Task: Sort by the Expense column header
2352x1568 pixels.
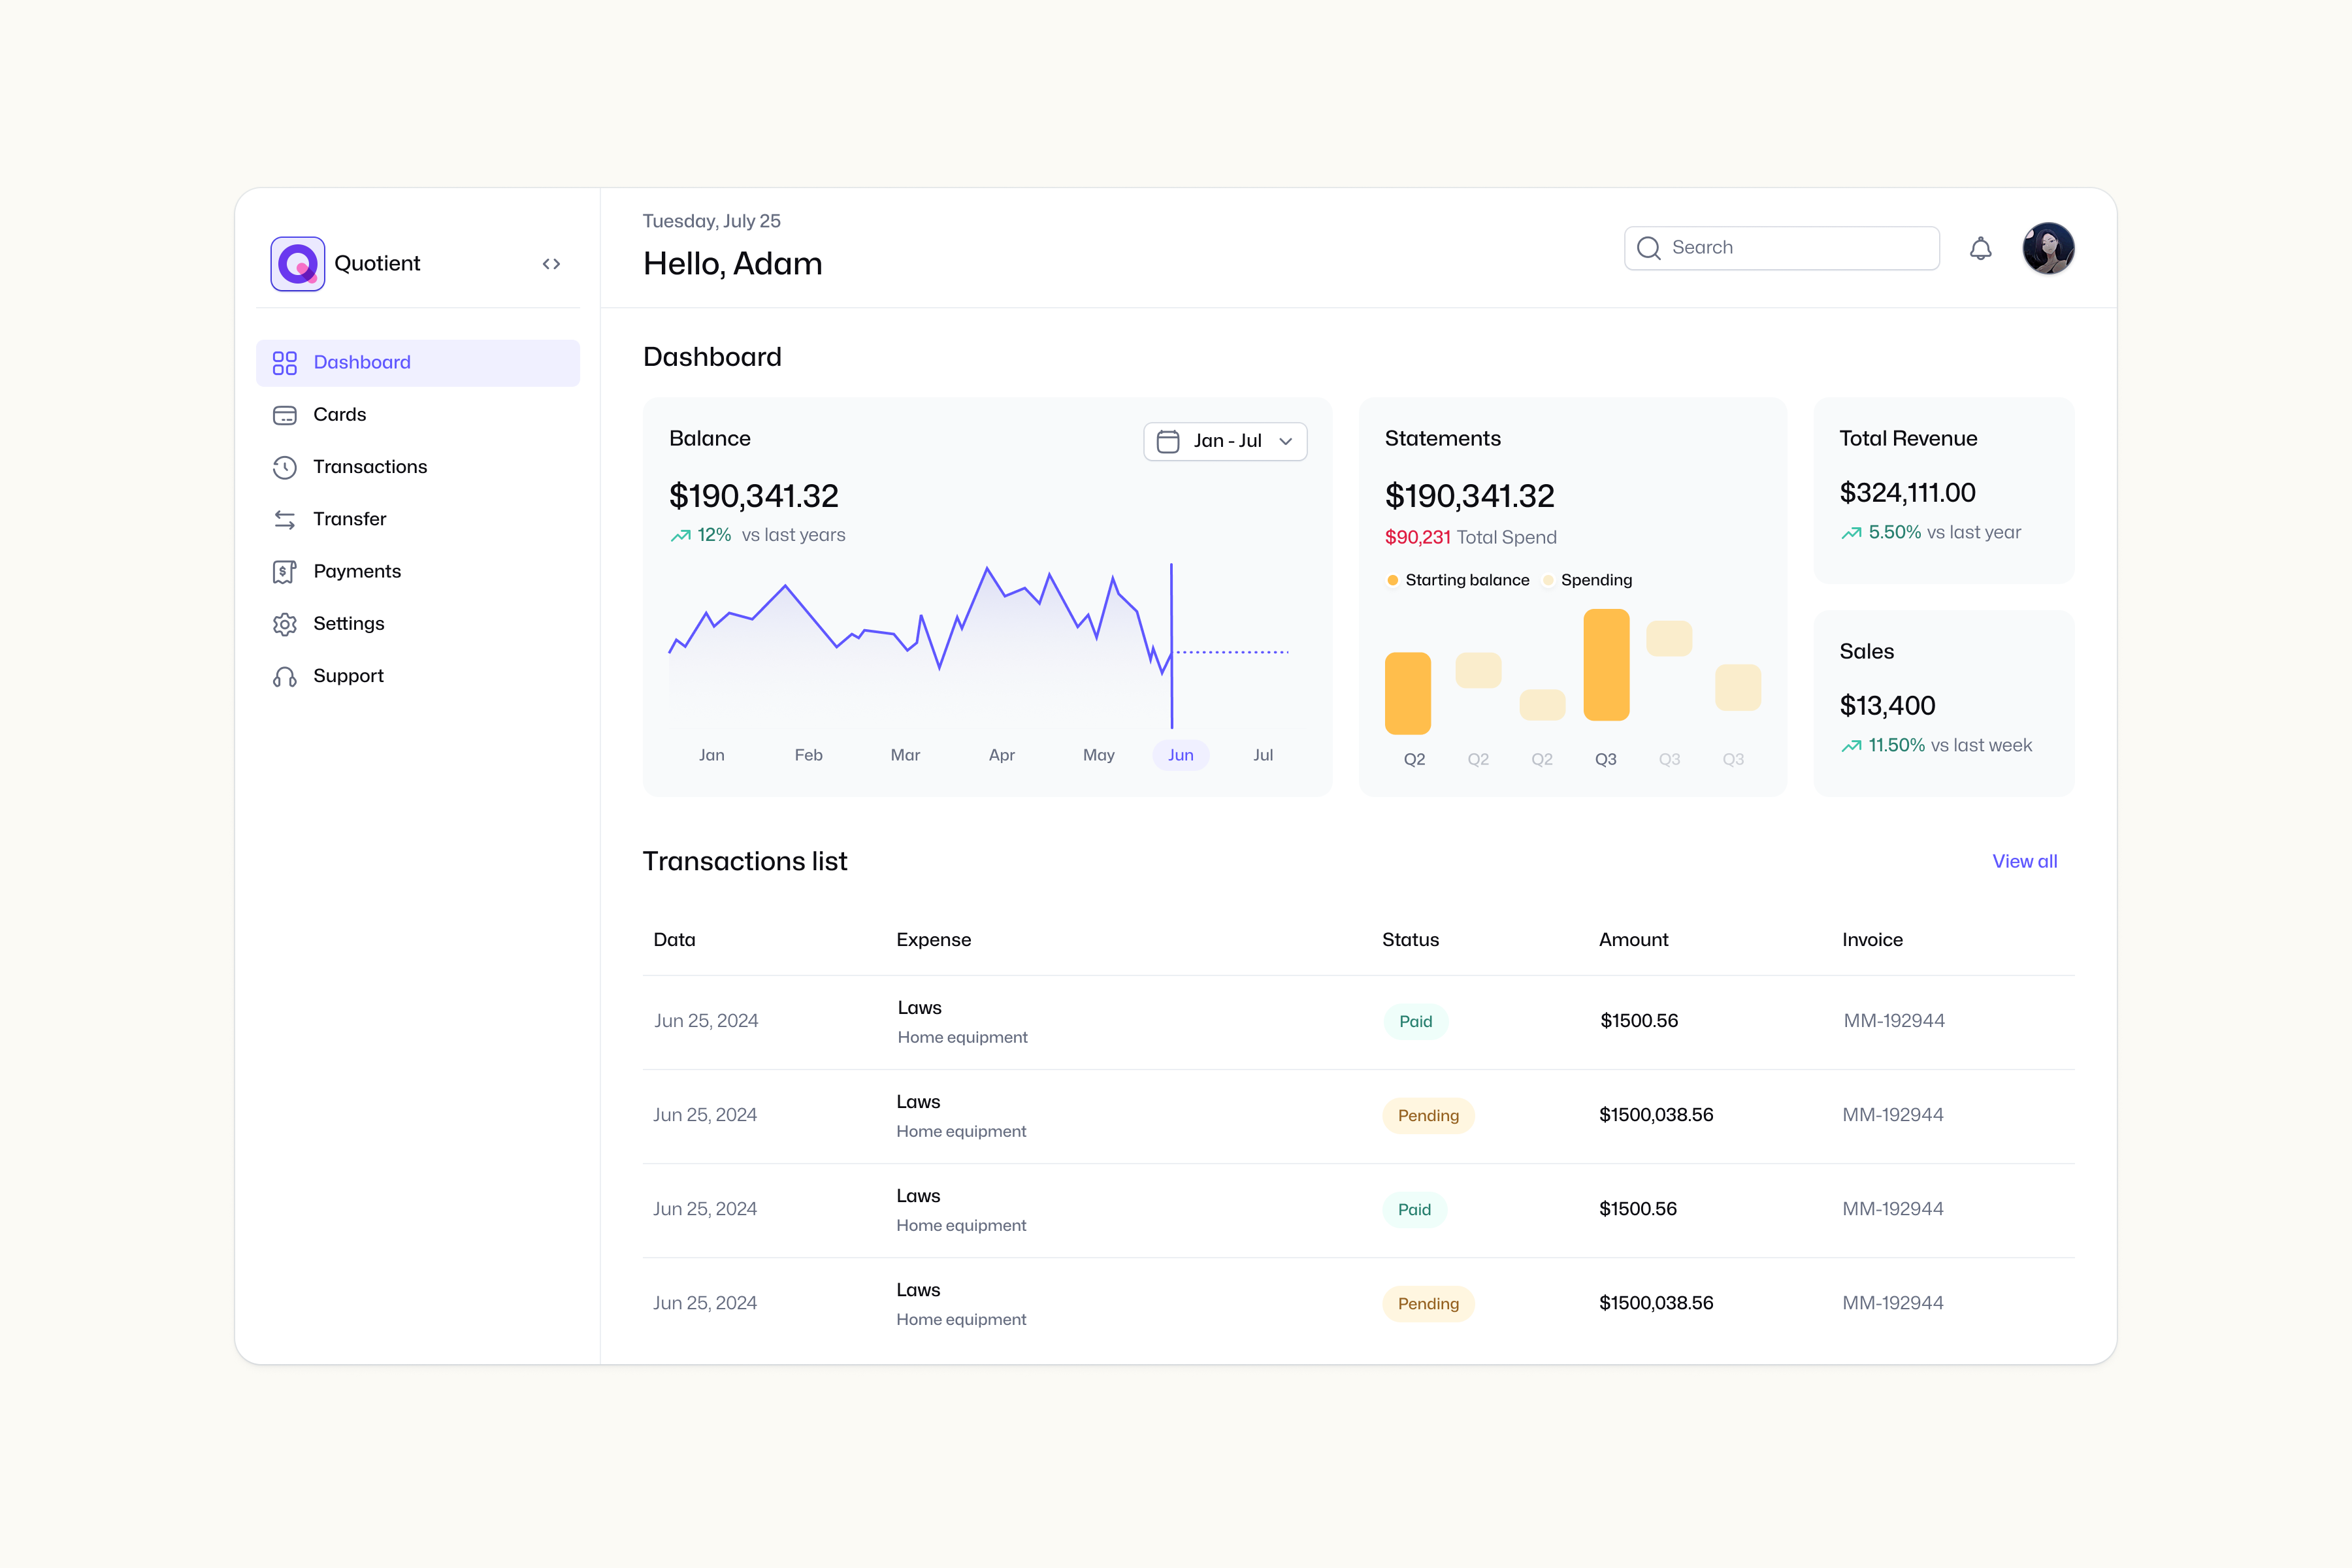Action: point(933,940)
